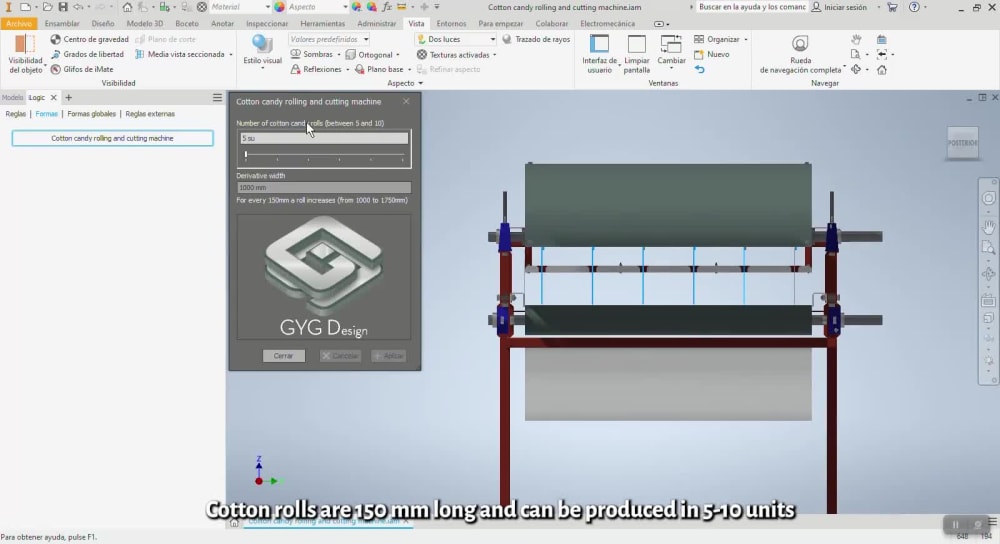Image resolution: width=1000 pixels, height=544 pixels.
Task: Click the Save icon in quick access toolbar
Action: 62,7
